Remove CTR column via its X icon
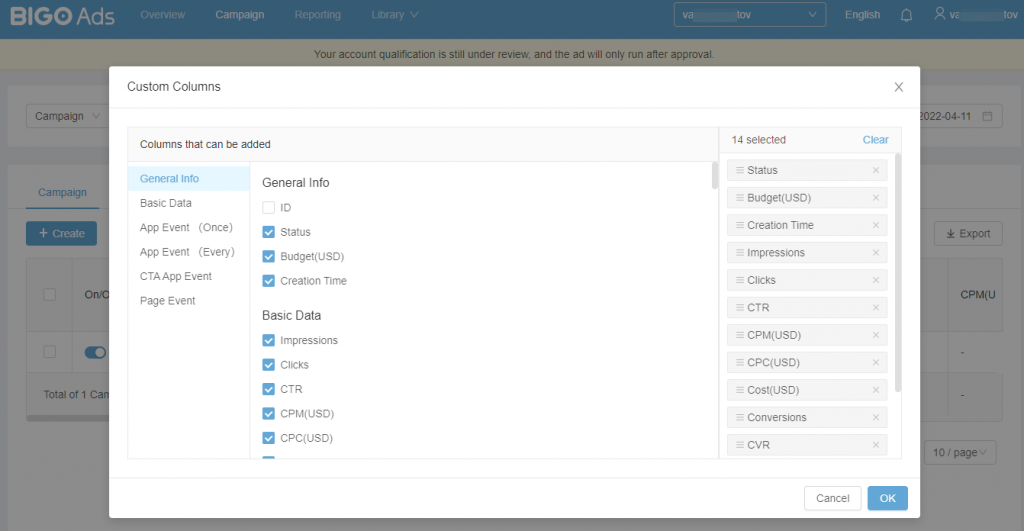The width and height of the screenshot is (1024, 531). (875, 308)
